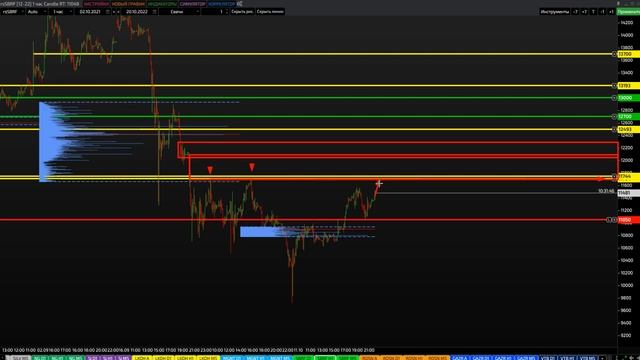Open the НАСТРОЙКИ menu

96,4
